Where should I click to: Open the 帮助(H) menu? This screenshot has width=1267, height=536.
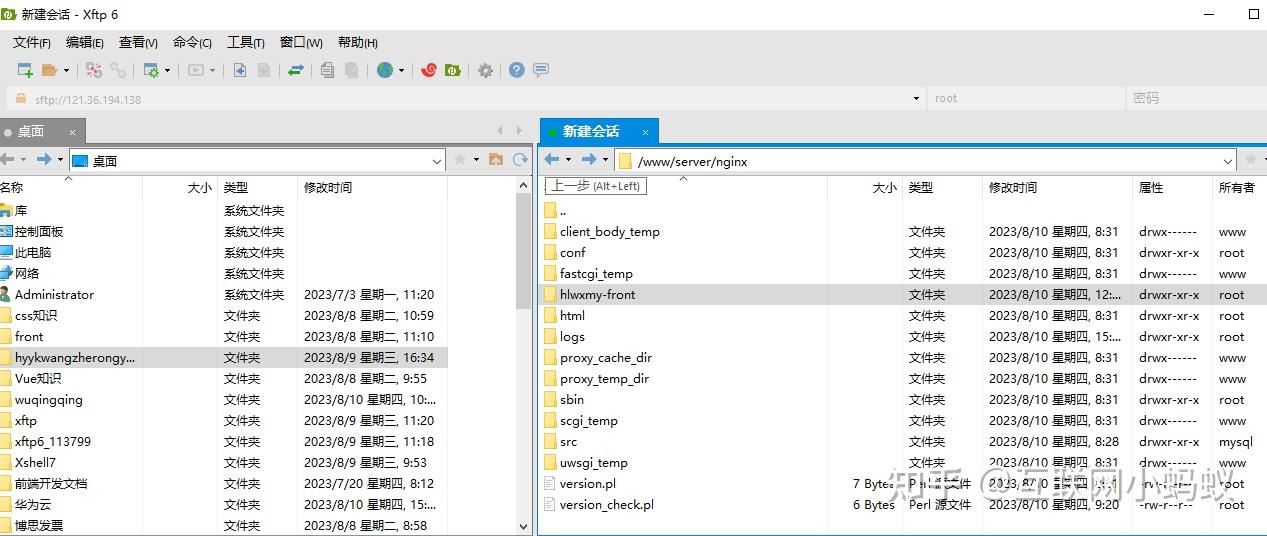point(358,42)
